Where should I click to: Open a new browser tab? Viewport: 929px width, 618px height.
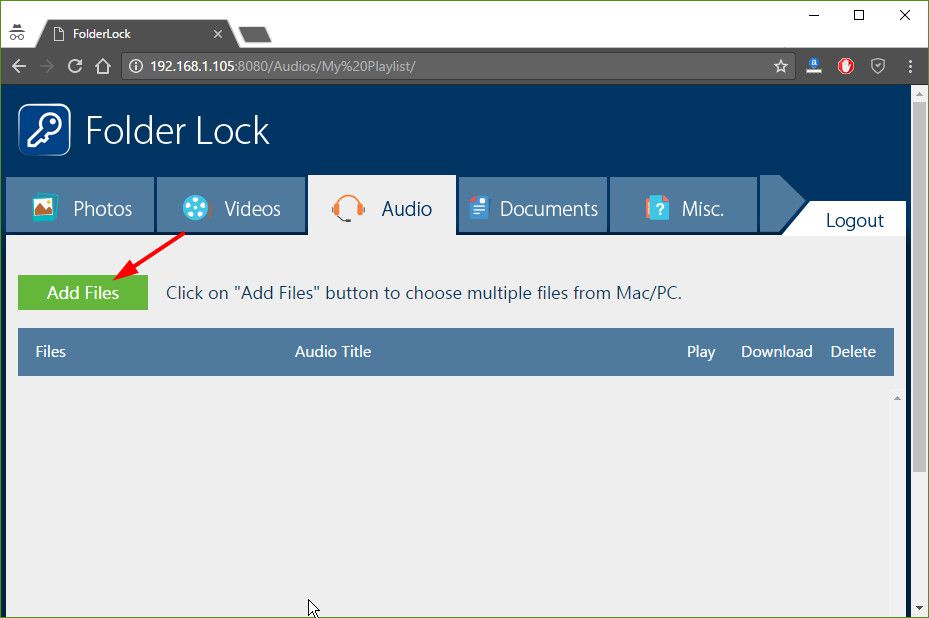[255, 34]
